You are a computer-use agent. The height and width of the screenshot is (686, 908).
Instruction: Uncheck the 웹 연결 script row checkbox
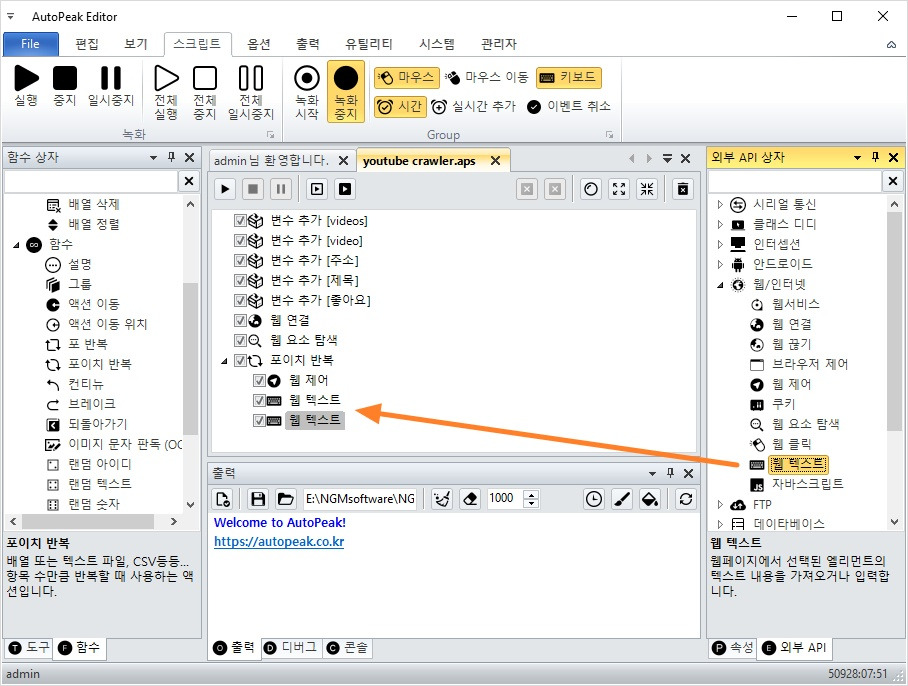240,320
